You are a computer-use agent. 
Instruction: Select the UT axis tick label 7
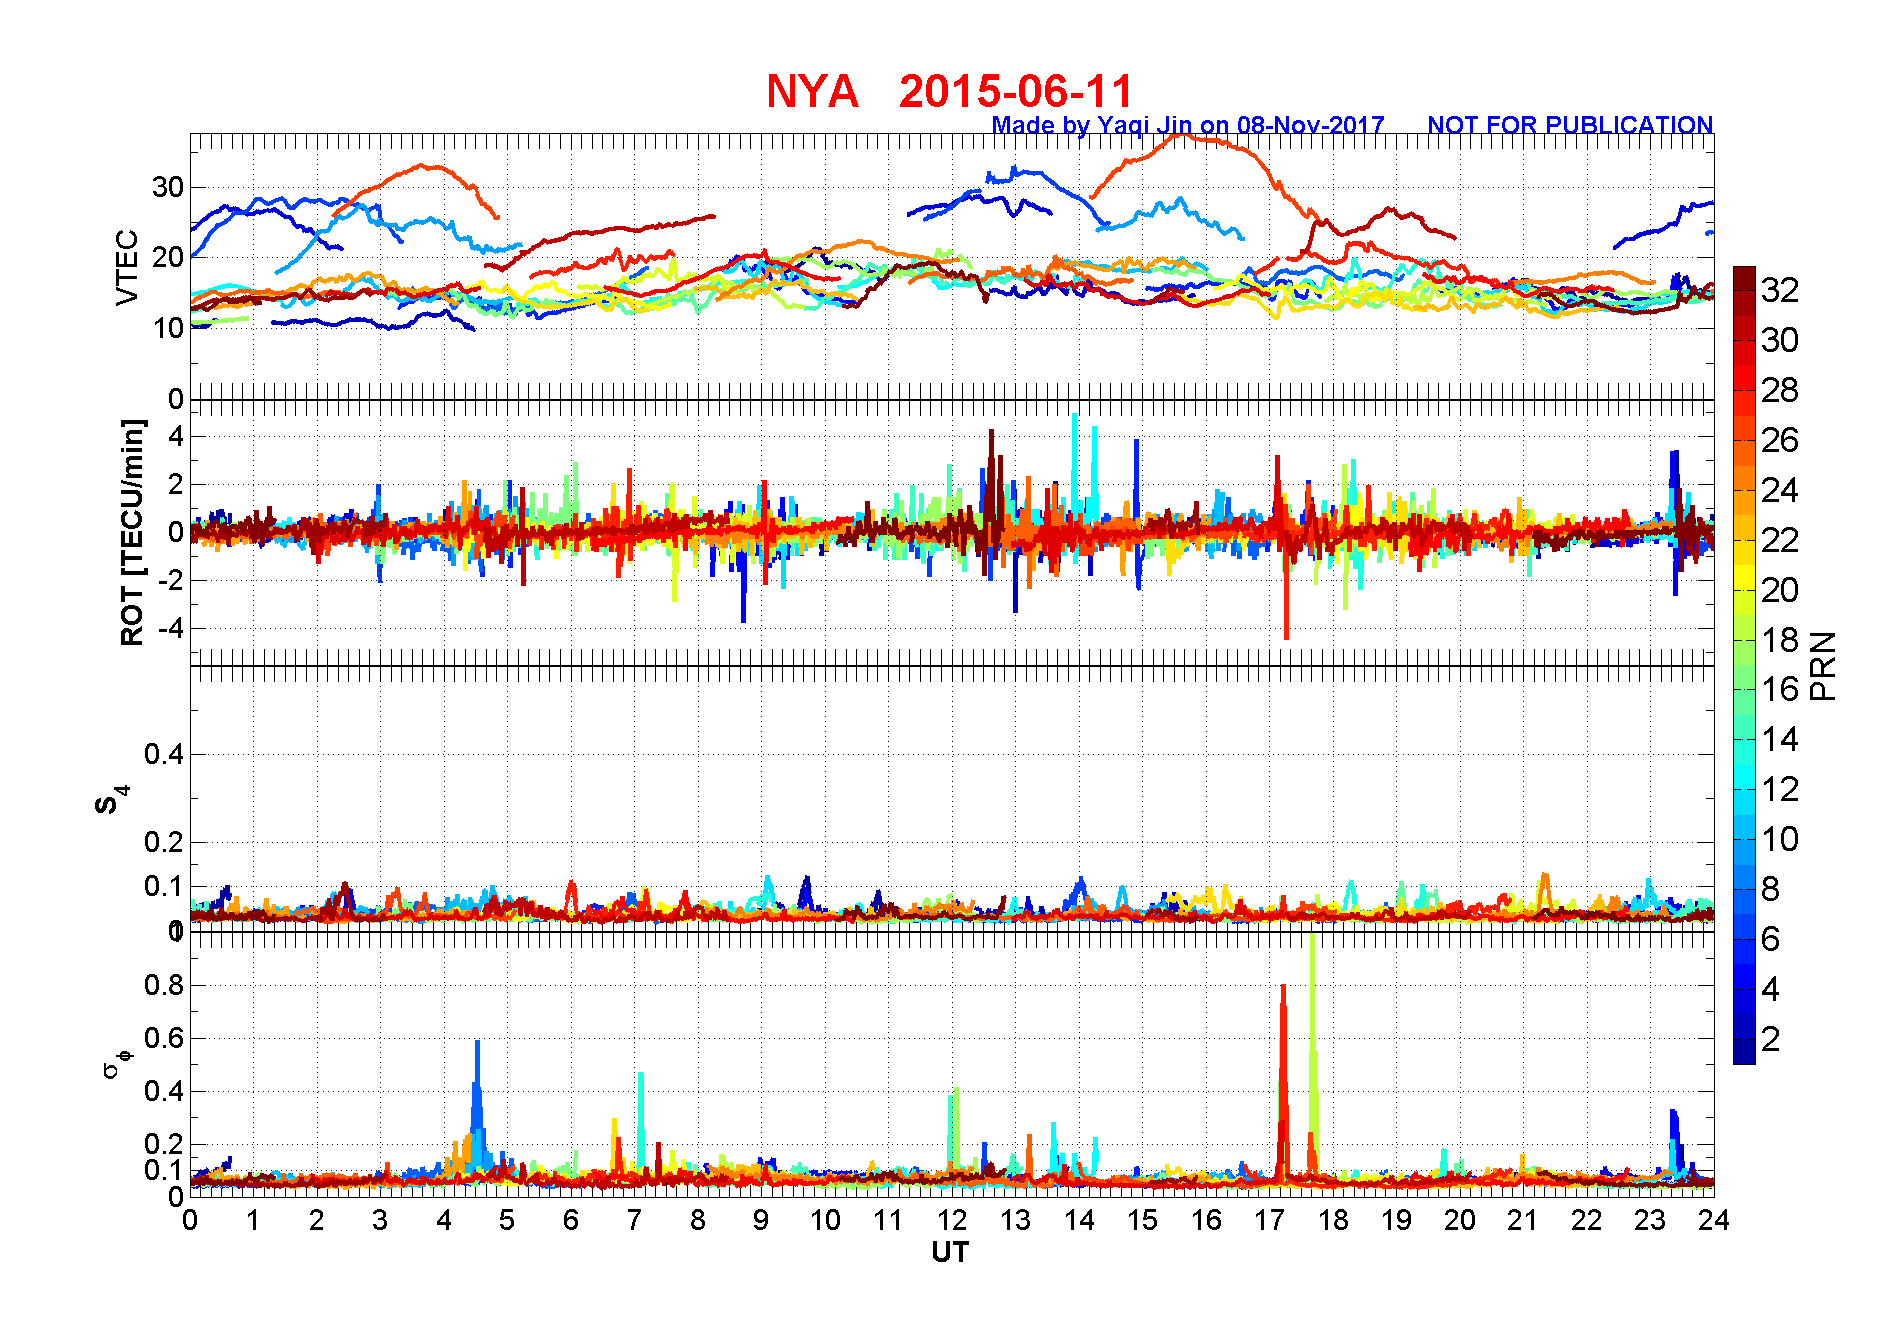(x=634, y=1220)
